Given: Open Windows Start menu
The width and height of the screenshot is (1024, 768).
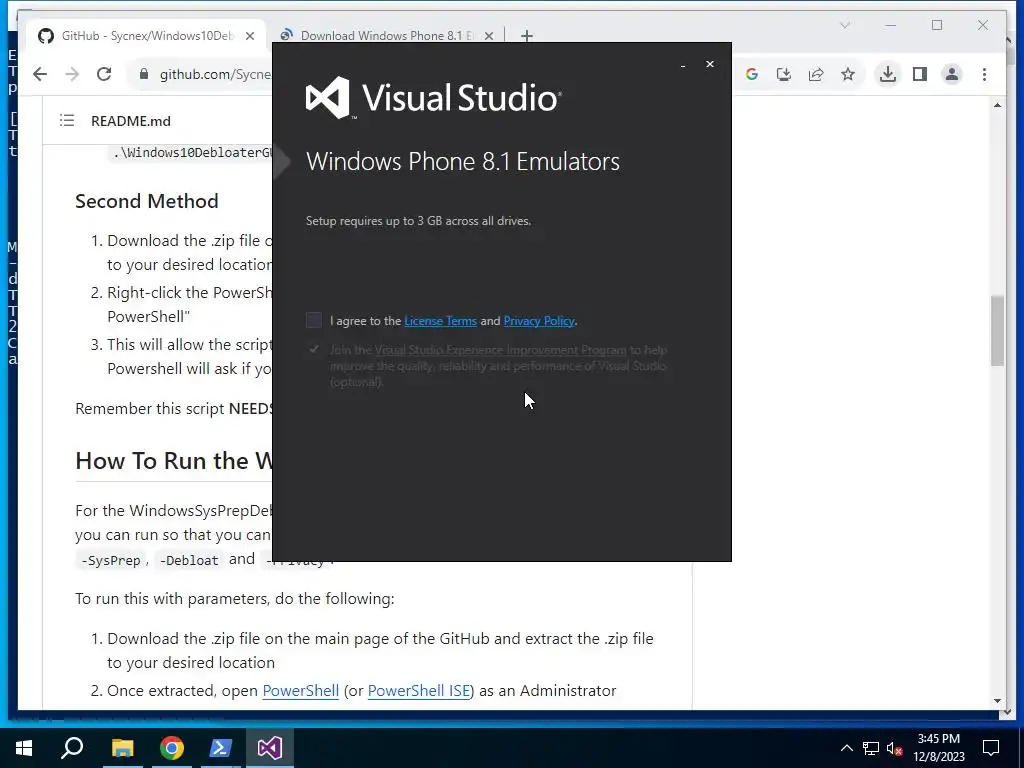Looking at the screenshot, I should click(x=24, y=748).
